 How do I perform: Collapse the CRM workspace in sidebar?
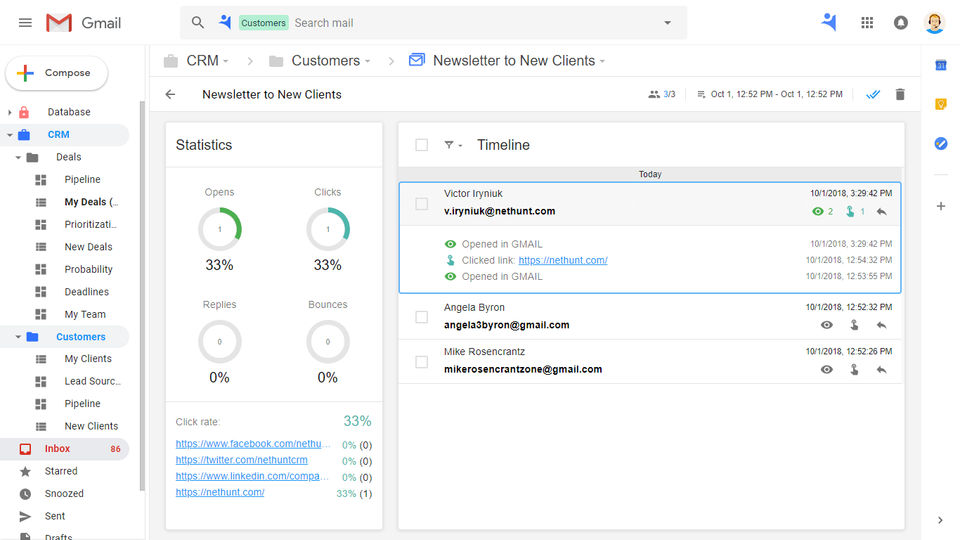point(9,135)
